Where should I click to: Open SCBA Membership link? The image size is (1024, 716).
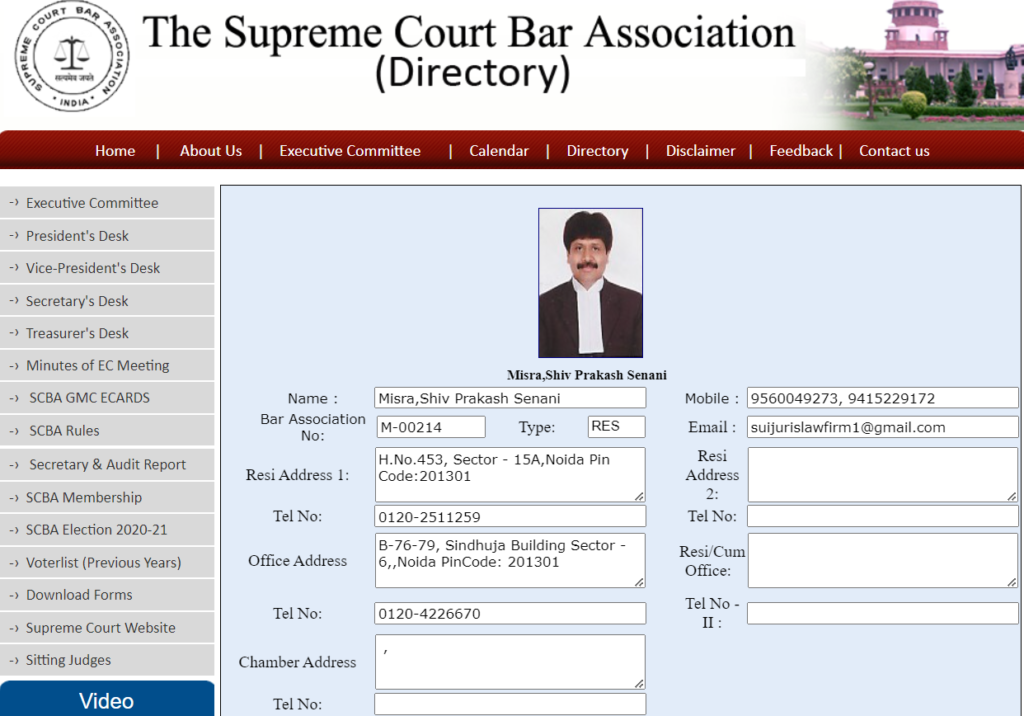tap(107, 497)
